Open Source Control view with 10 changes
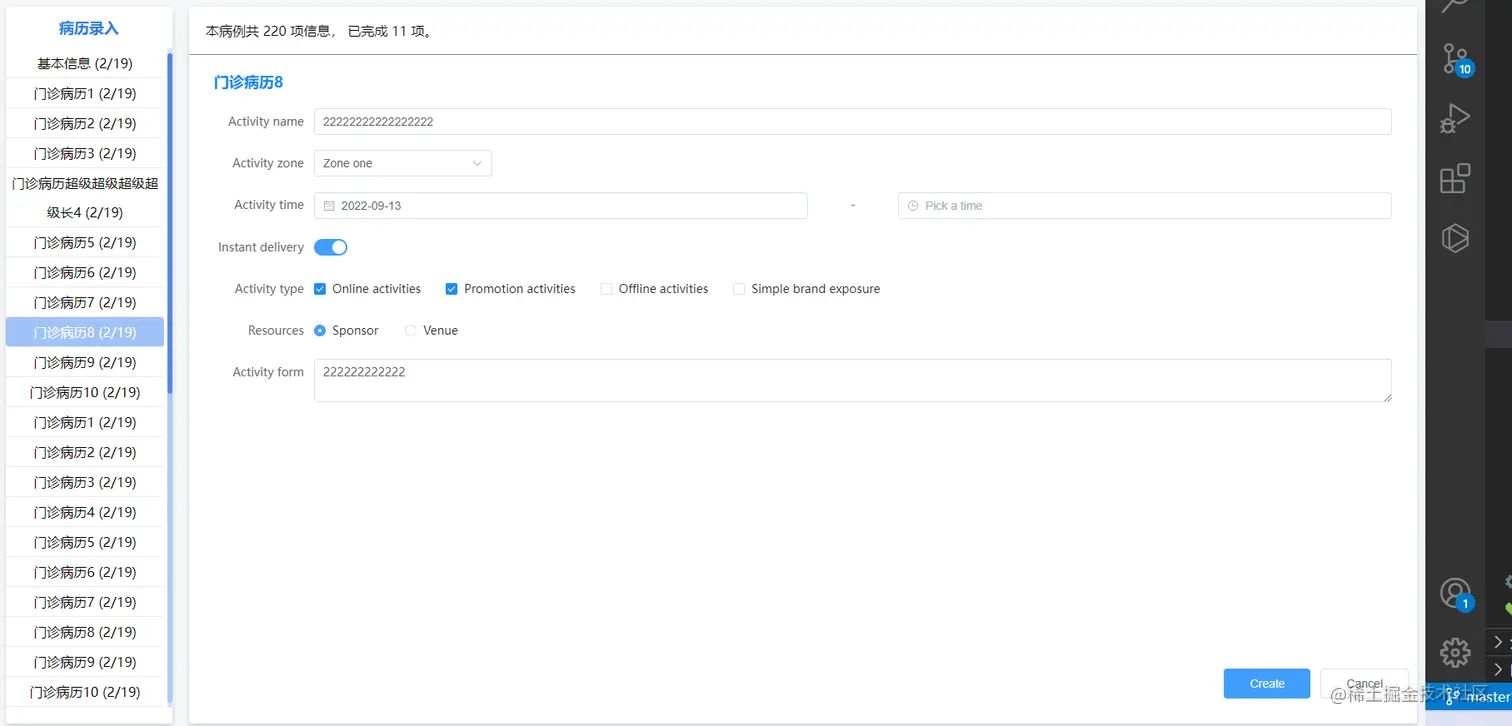 [x=1455, y=58]
